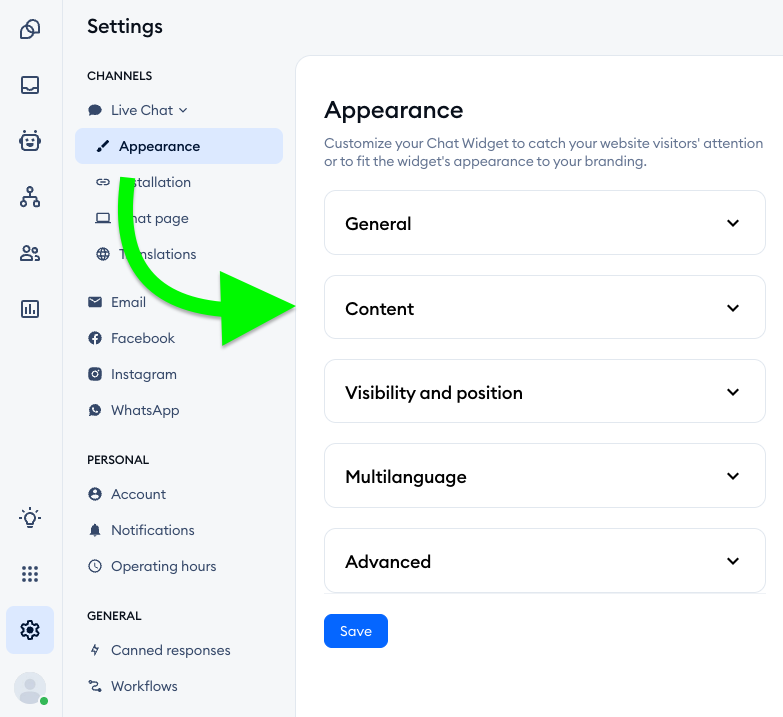
Task: Open Operating hours settings
Action: (163, 566)
